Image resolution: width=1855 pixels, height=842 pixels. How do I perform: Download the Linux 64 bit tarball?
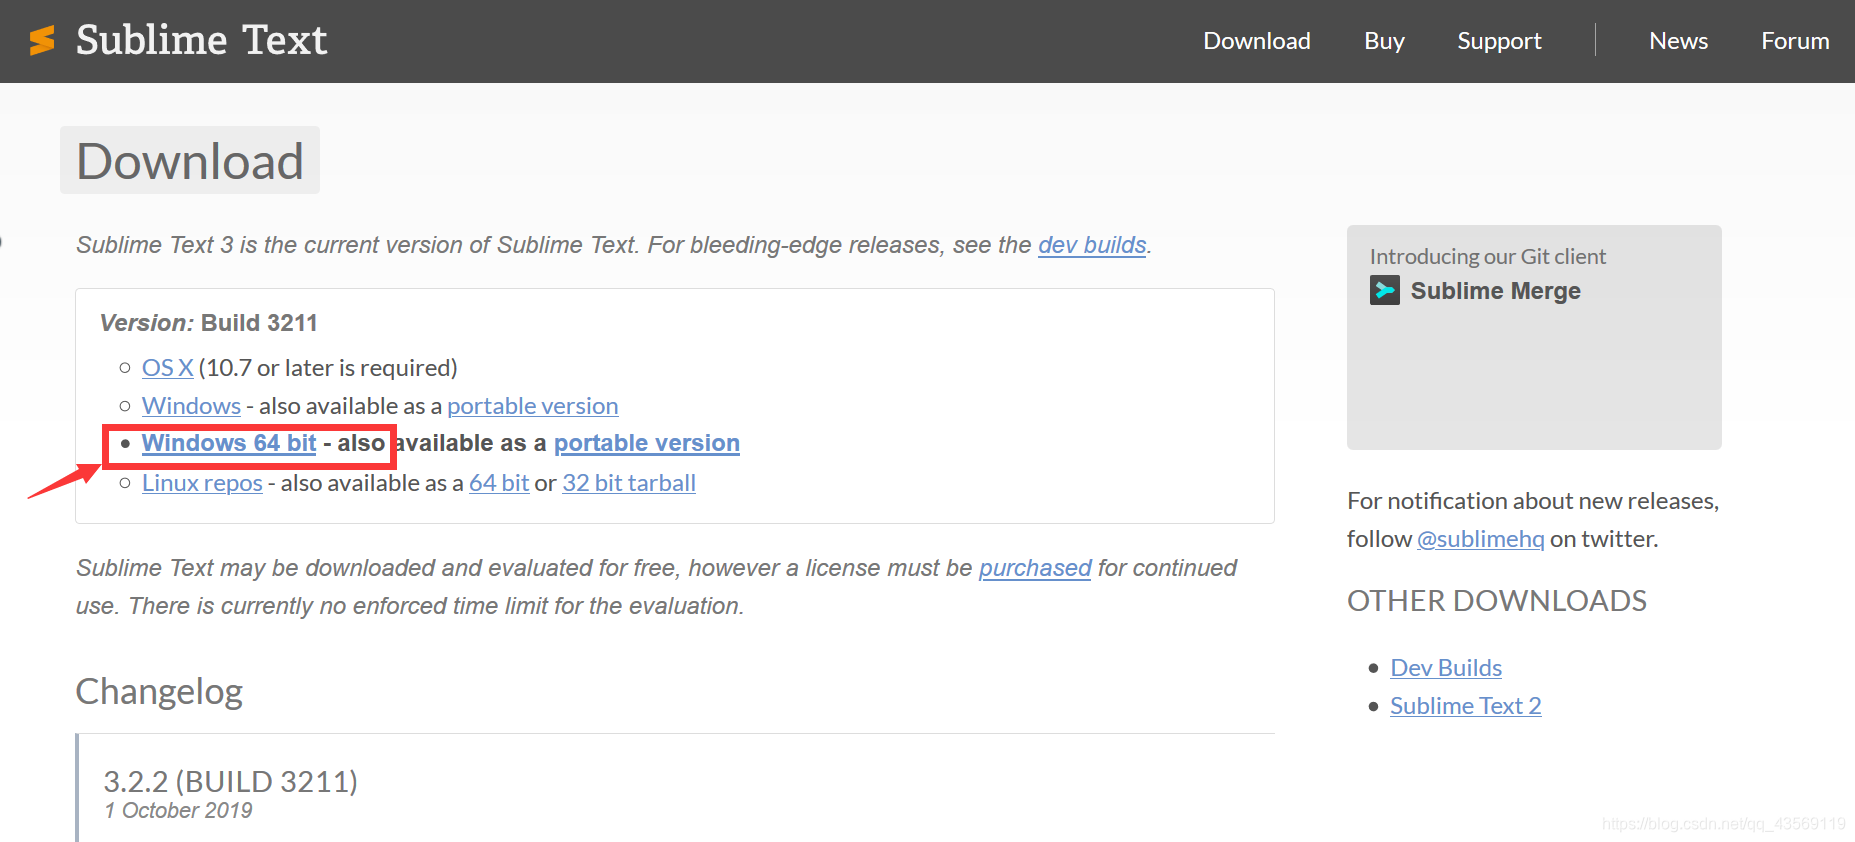499,483
